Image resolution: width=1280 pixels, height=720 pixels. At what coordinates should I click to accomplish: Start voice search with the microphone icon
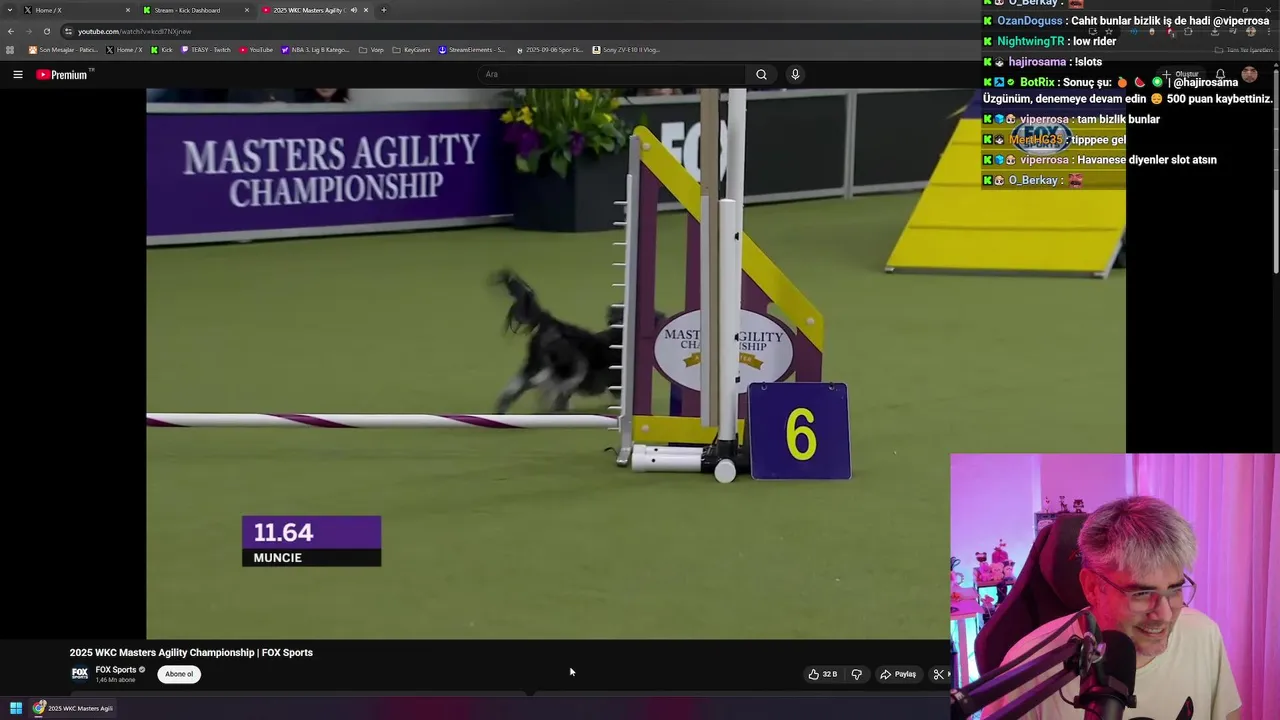coord(795,74)
